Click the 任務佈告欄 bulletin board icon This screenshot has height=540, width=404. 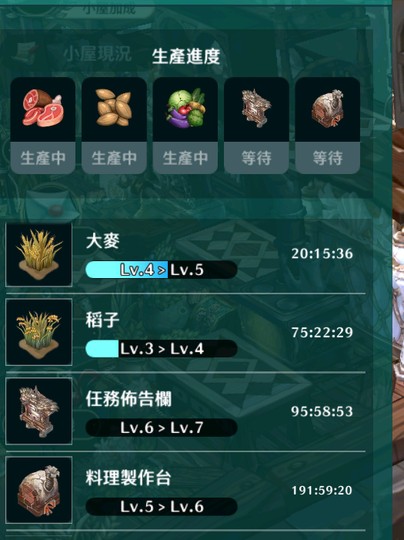tap(39, 411)
